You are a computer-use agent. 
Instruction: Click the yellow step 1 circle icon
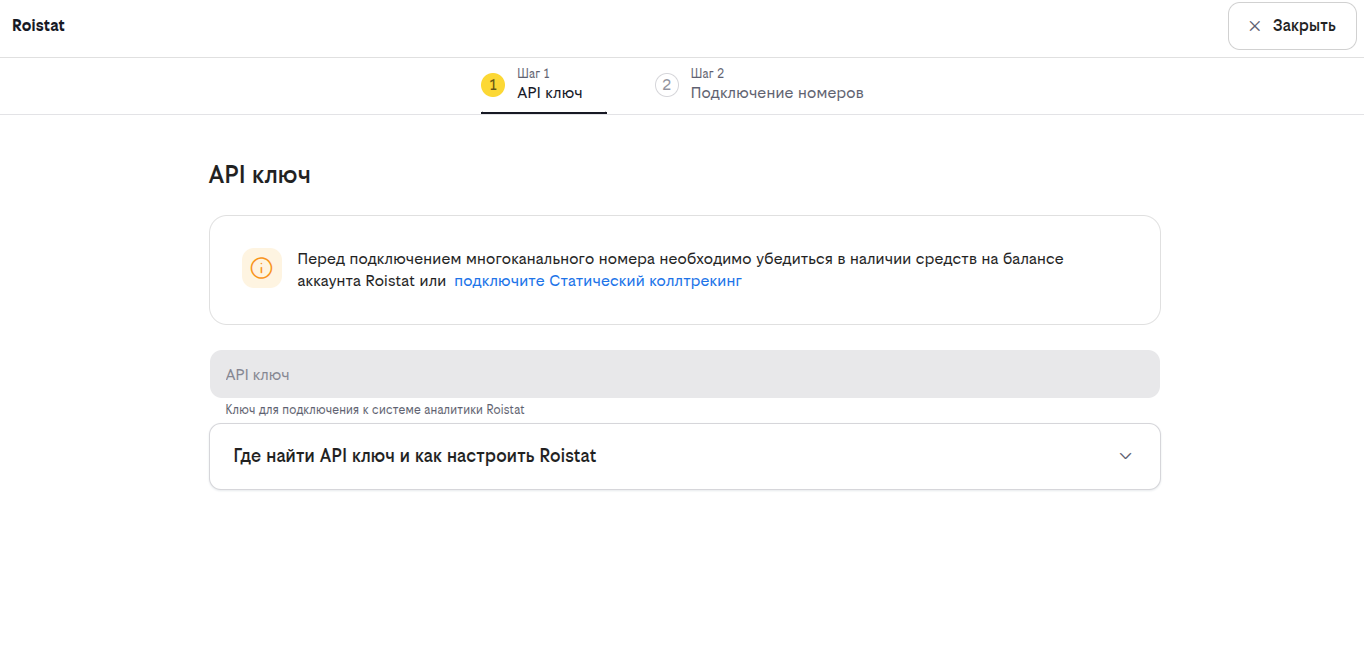tap(493, 85)
